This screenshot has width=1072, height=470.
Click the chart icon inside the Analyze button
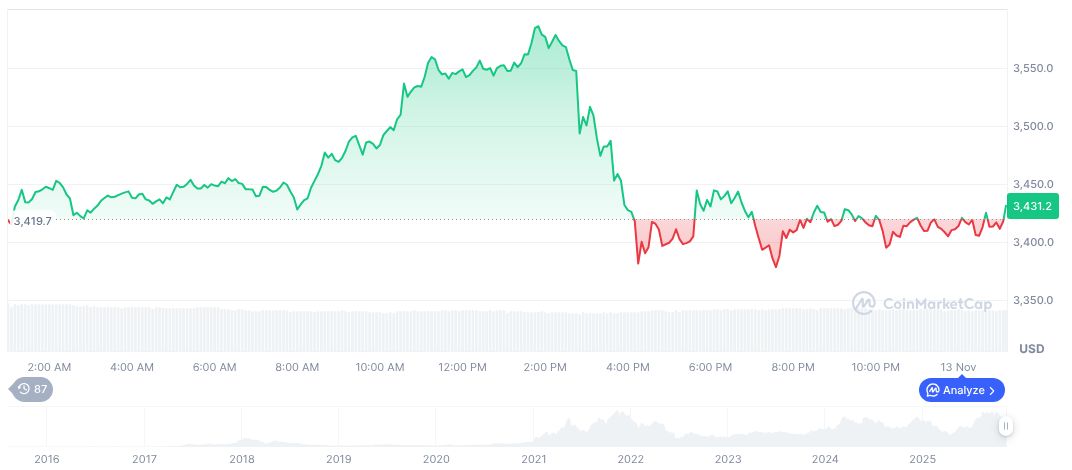932,390
